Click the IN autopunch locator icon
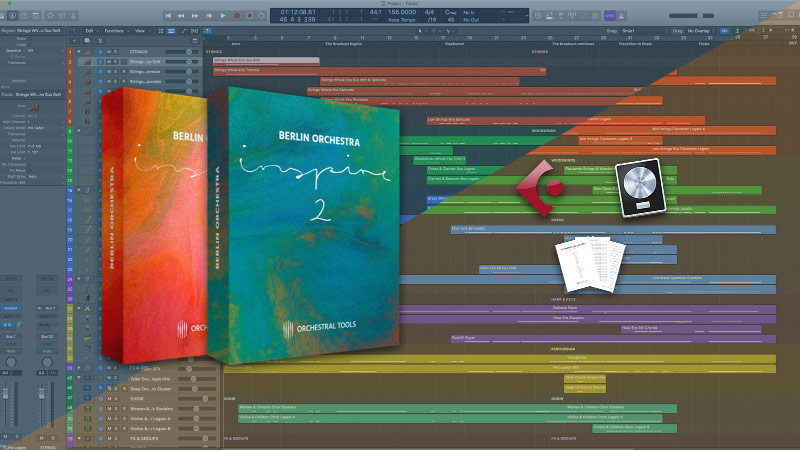This screenshot has width=800, height=450. tap(561, 16)
